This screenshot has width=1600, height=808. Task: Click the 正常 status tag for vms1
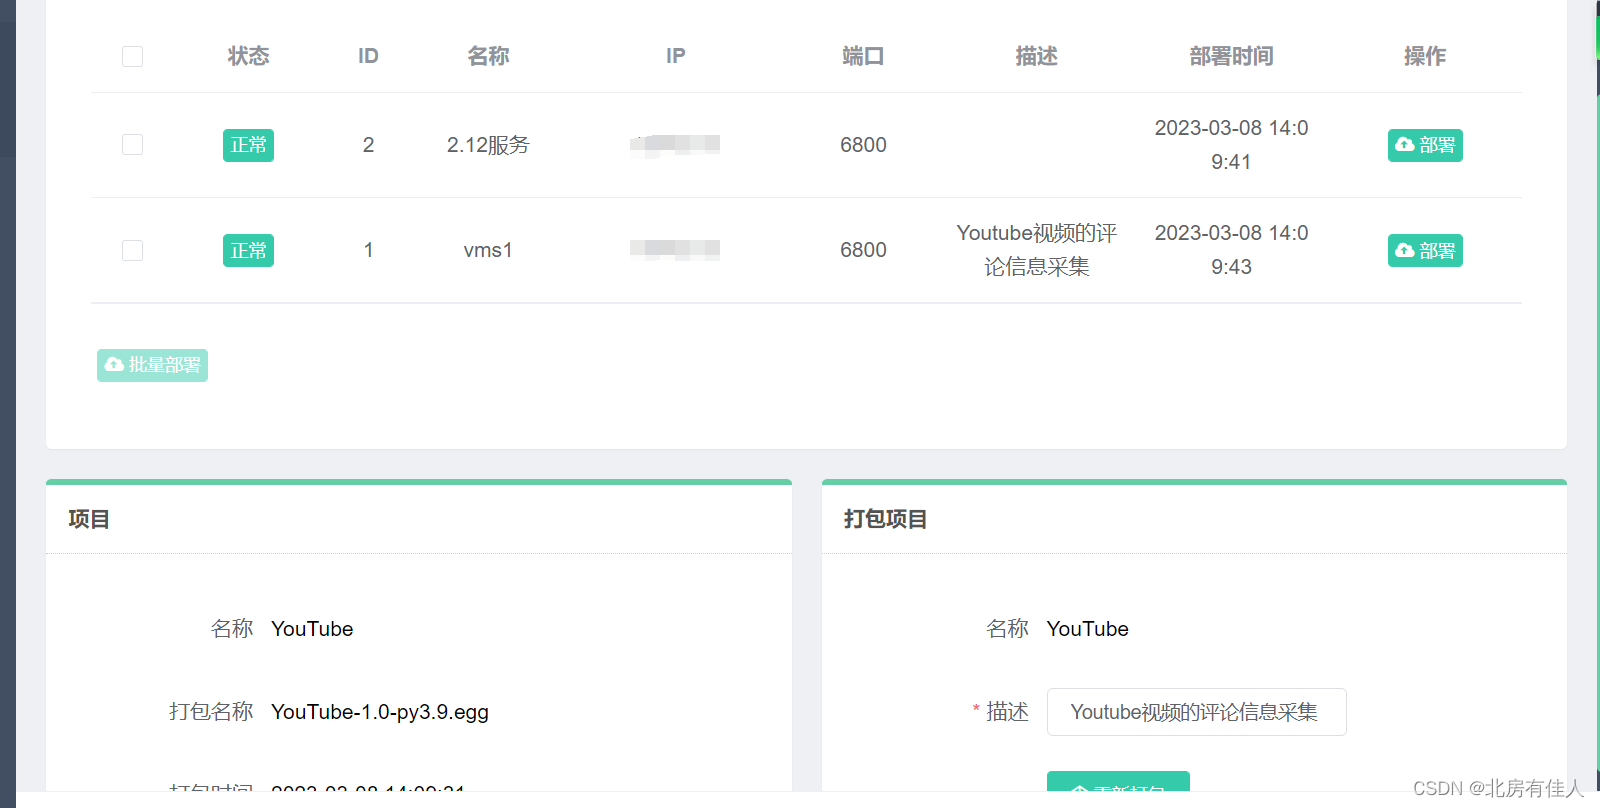point(248,250)
